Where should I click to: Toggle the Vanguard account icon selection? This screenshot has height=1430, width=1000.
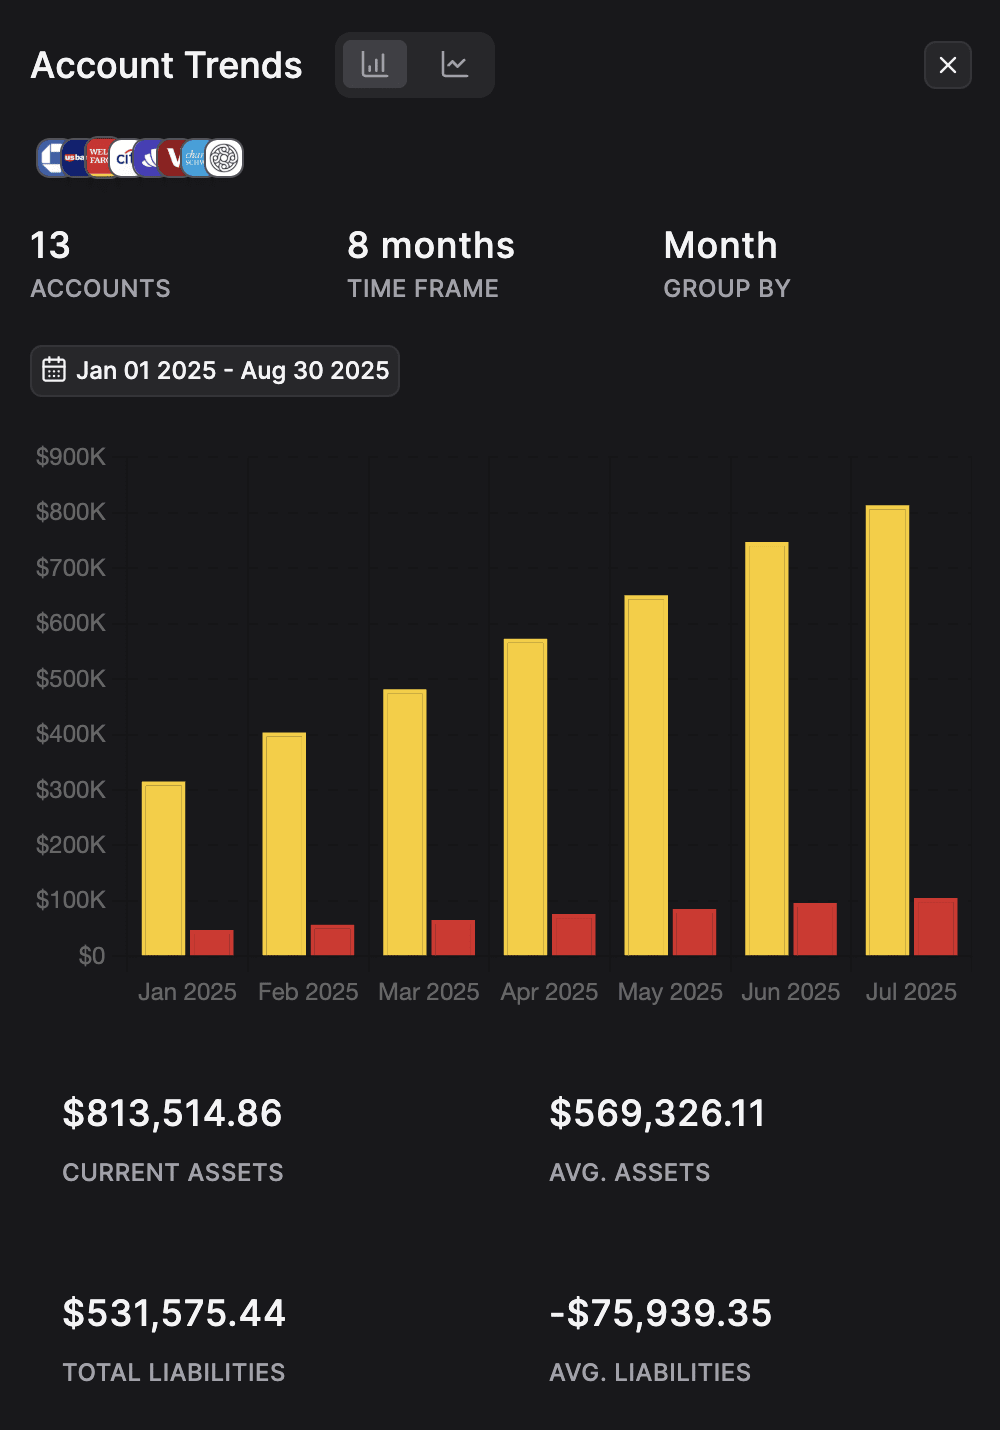[172, 158]
